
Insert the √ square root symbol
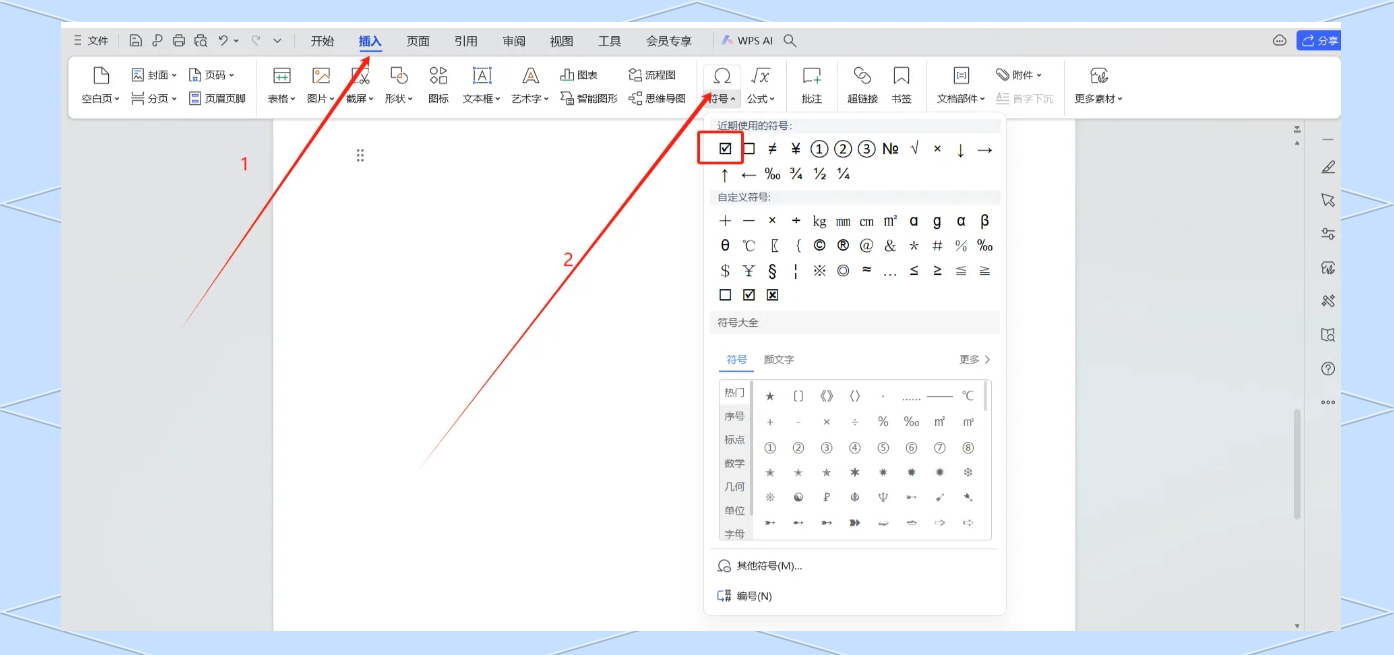click(914, 149)
